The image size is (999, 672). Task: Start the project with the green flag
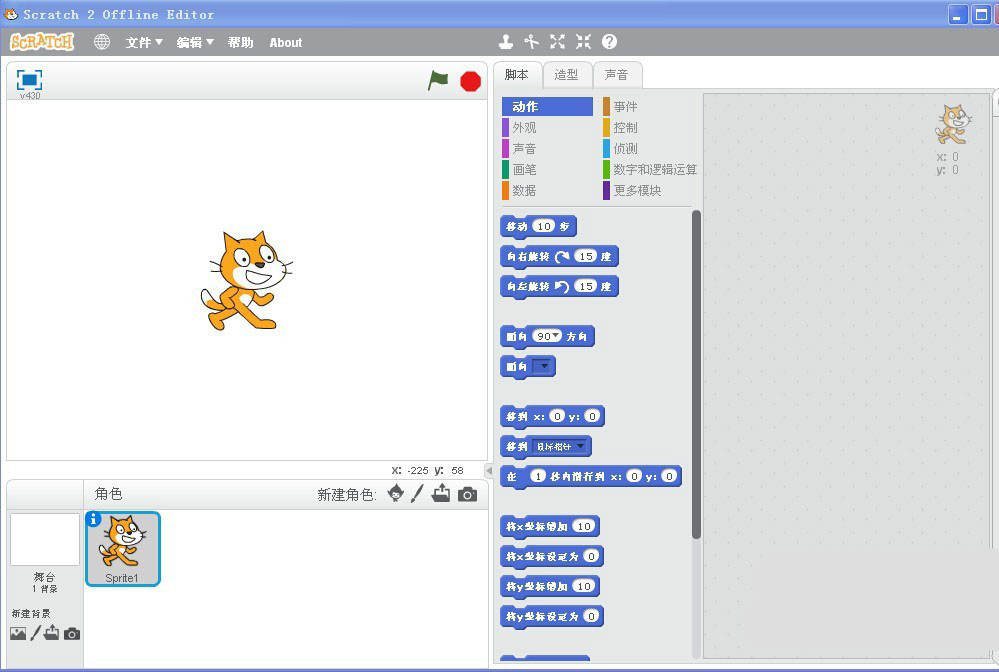click(x=437, y=81)
